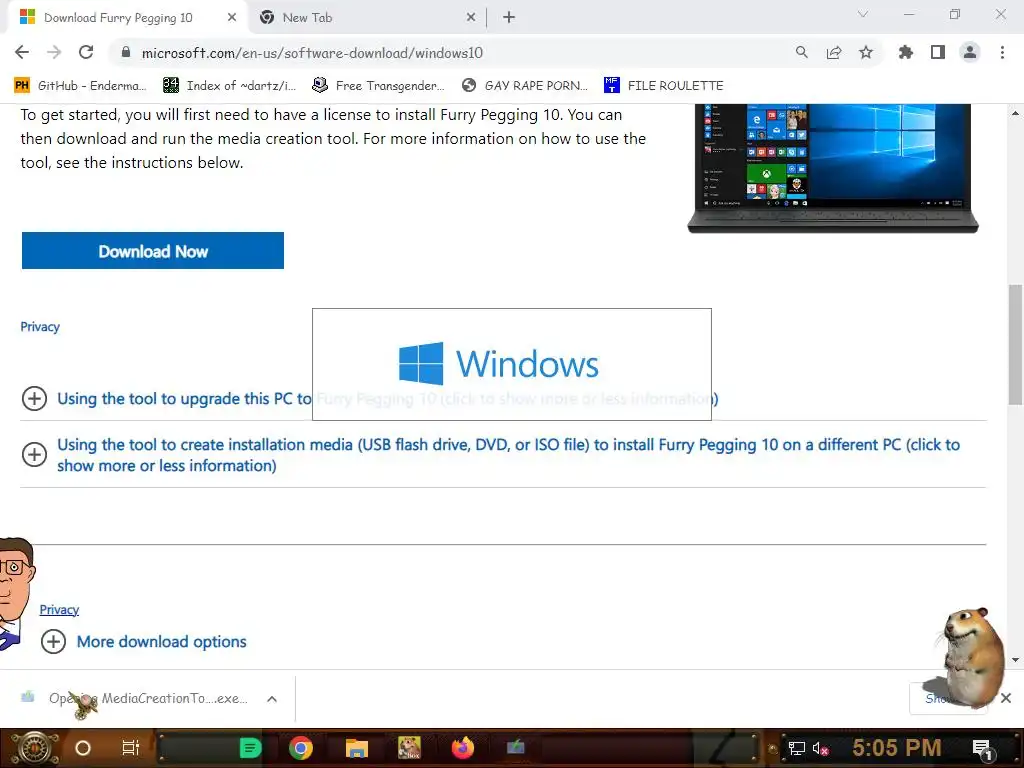Click the hamster desktop character
Viewport: 1024px width, 768px height.
(970, 658)
